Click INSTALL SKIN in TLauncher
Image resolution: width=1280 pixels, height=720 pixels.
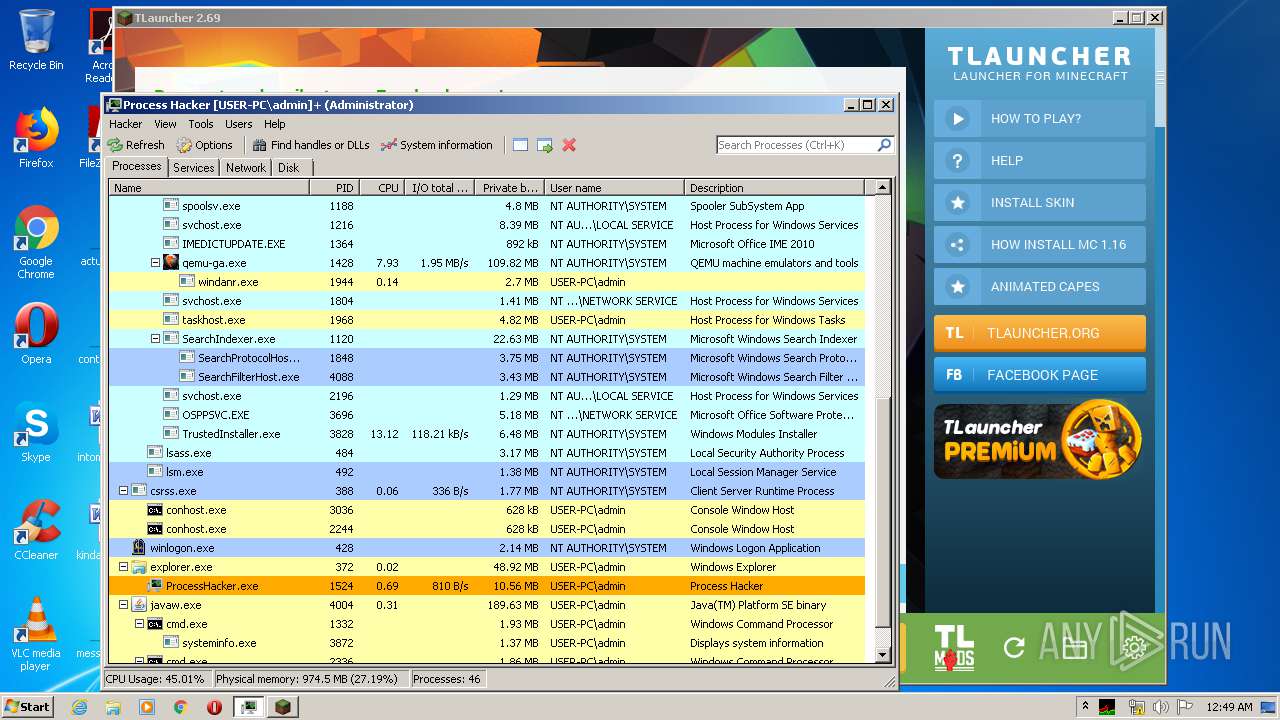[x=1040, y=202]
